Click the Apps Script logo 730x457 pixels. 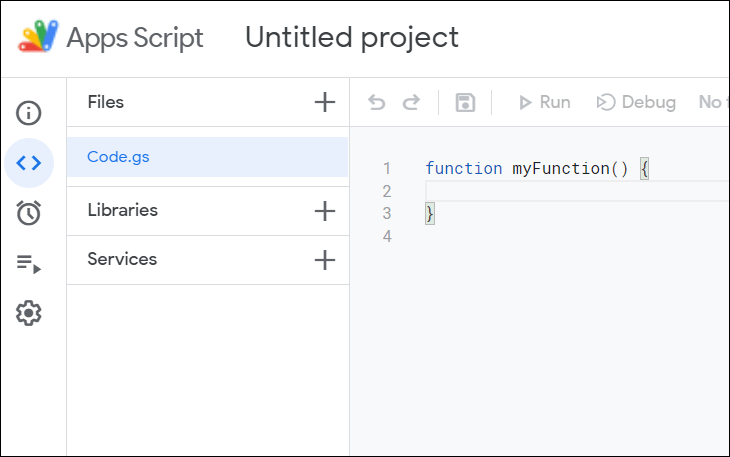36,38
